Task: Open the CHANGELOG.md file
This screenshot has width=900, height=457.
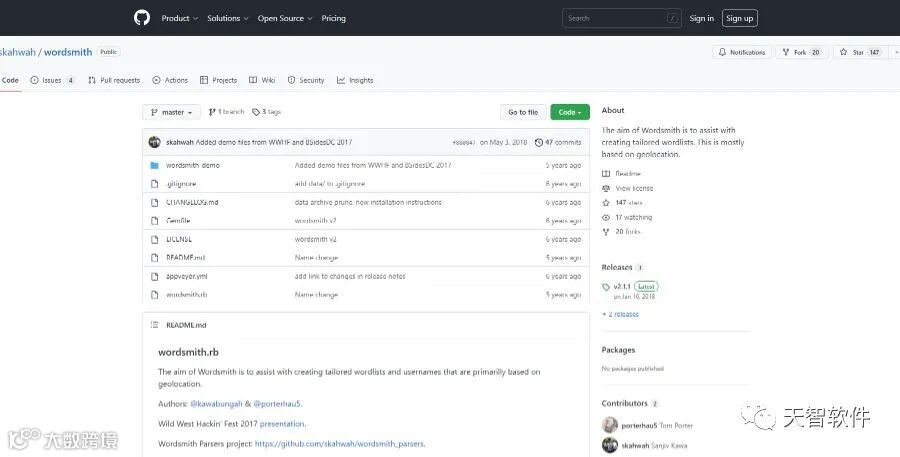Action: point(192,202)
